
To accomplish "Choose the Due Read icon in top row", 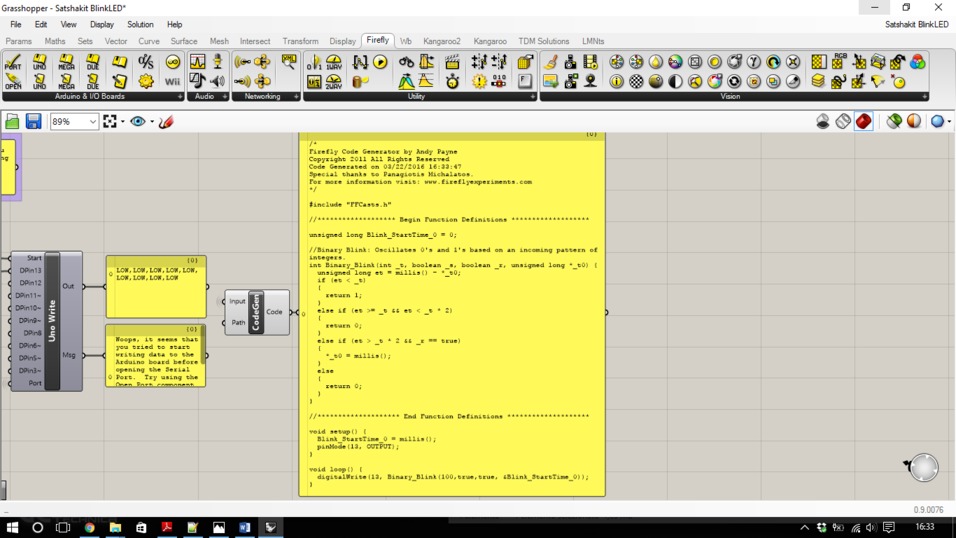I will [93, 62].
